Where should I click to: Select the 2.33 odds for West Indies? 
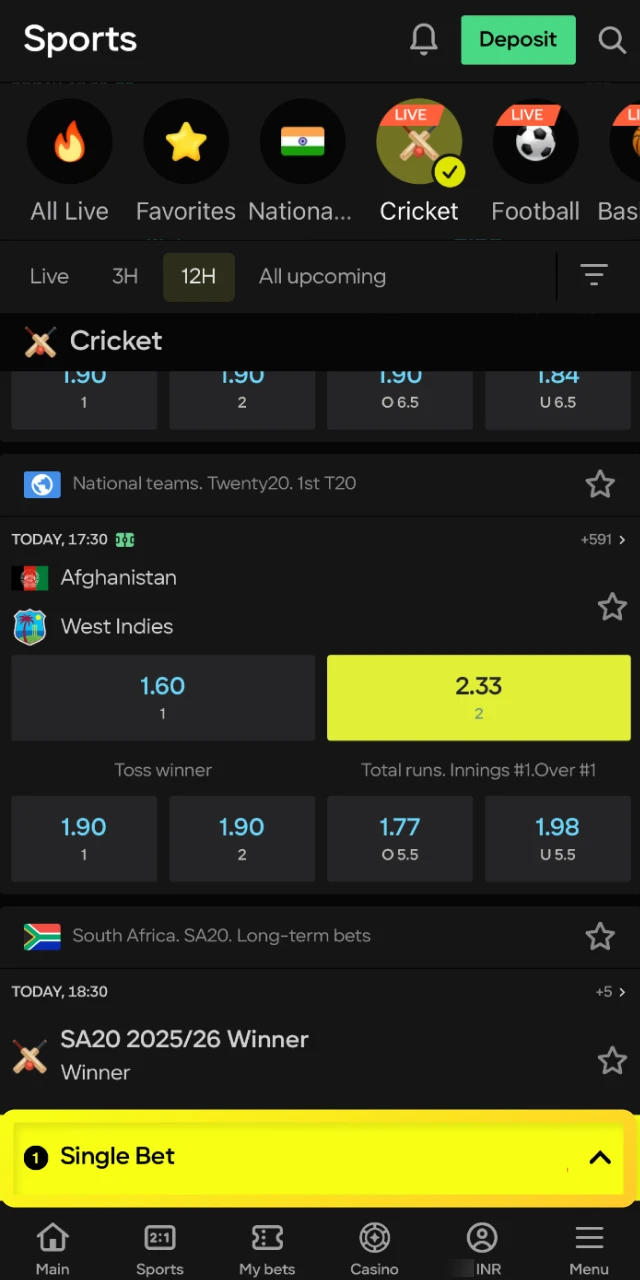478,697
